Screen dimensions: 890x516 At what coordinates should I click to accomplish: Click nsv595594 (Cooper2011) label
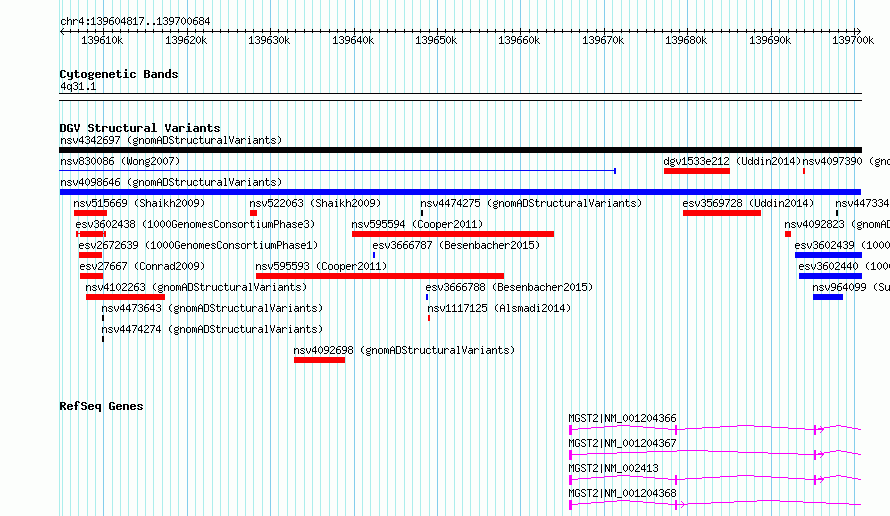(417, 224)
